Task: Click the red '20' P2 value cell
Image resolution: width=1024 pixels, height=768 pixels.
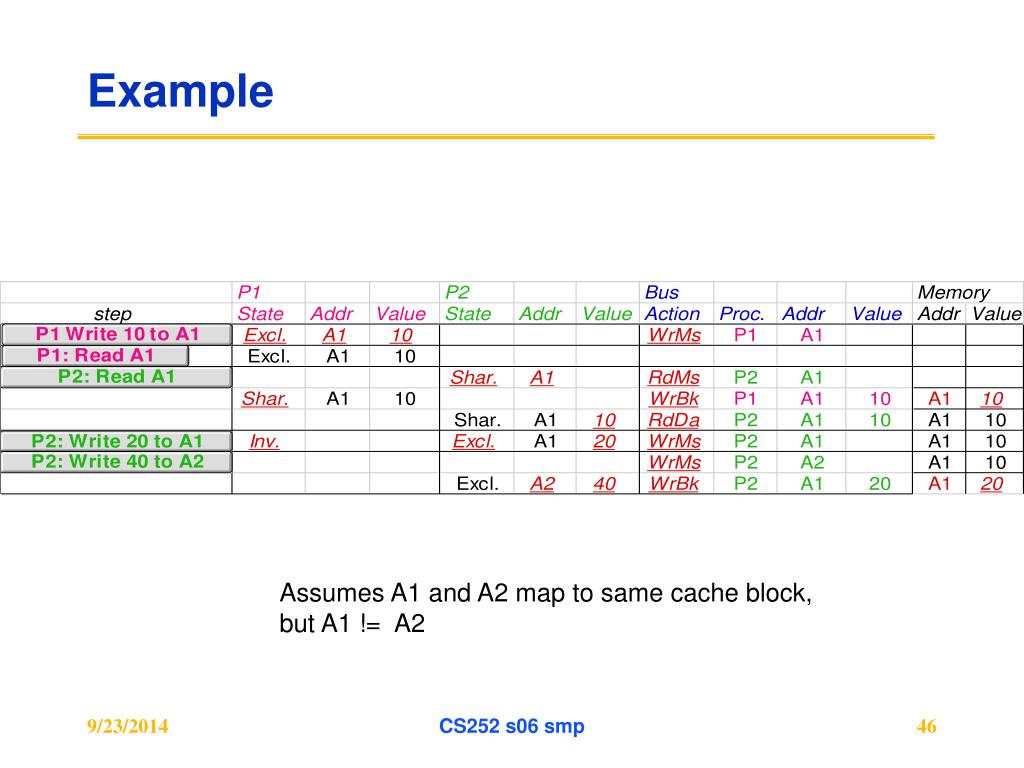Action: 605,441
